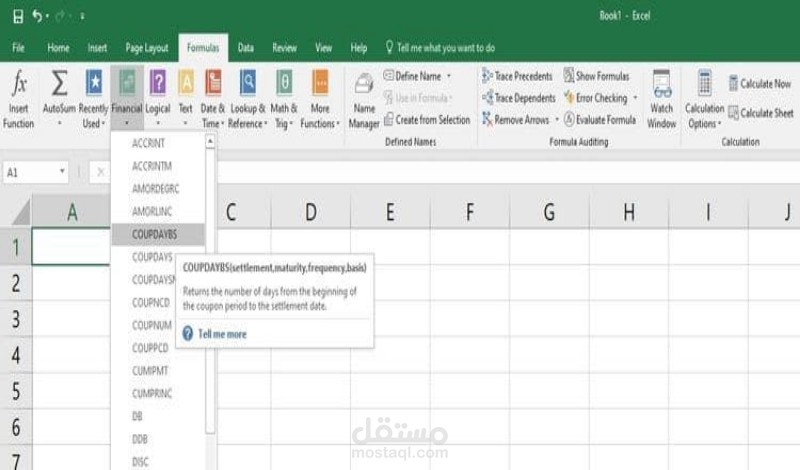
Task: Click the Tell me more help icon
Action: (x=188, y=334)
